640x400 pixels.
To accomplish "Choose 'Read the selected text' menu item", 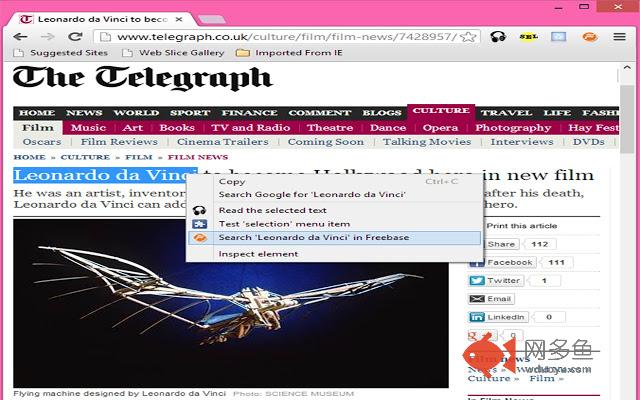I will pos(272,210).
